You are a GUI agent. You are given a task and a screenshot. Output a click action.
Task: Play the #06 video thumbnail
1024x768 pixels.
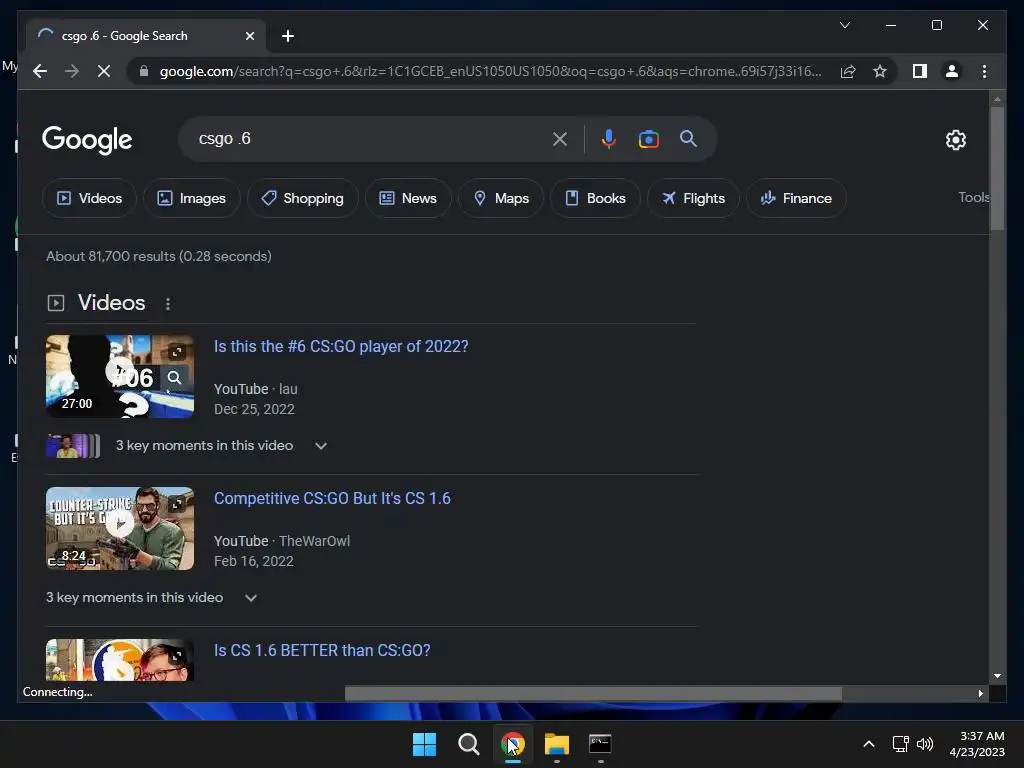click(120, 376)
